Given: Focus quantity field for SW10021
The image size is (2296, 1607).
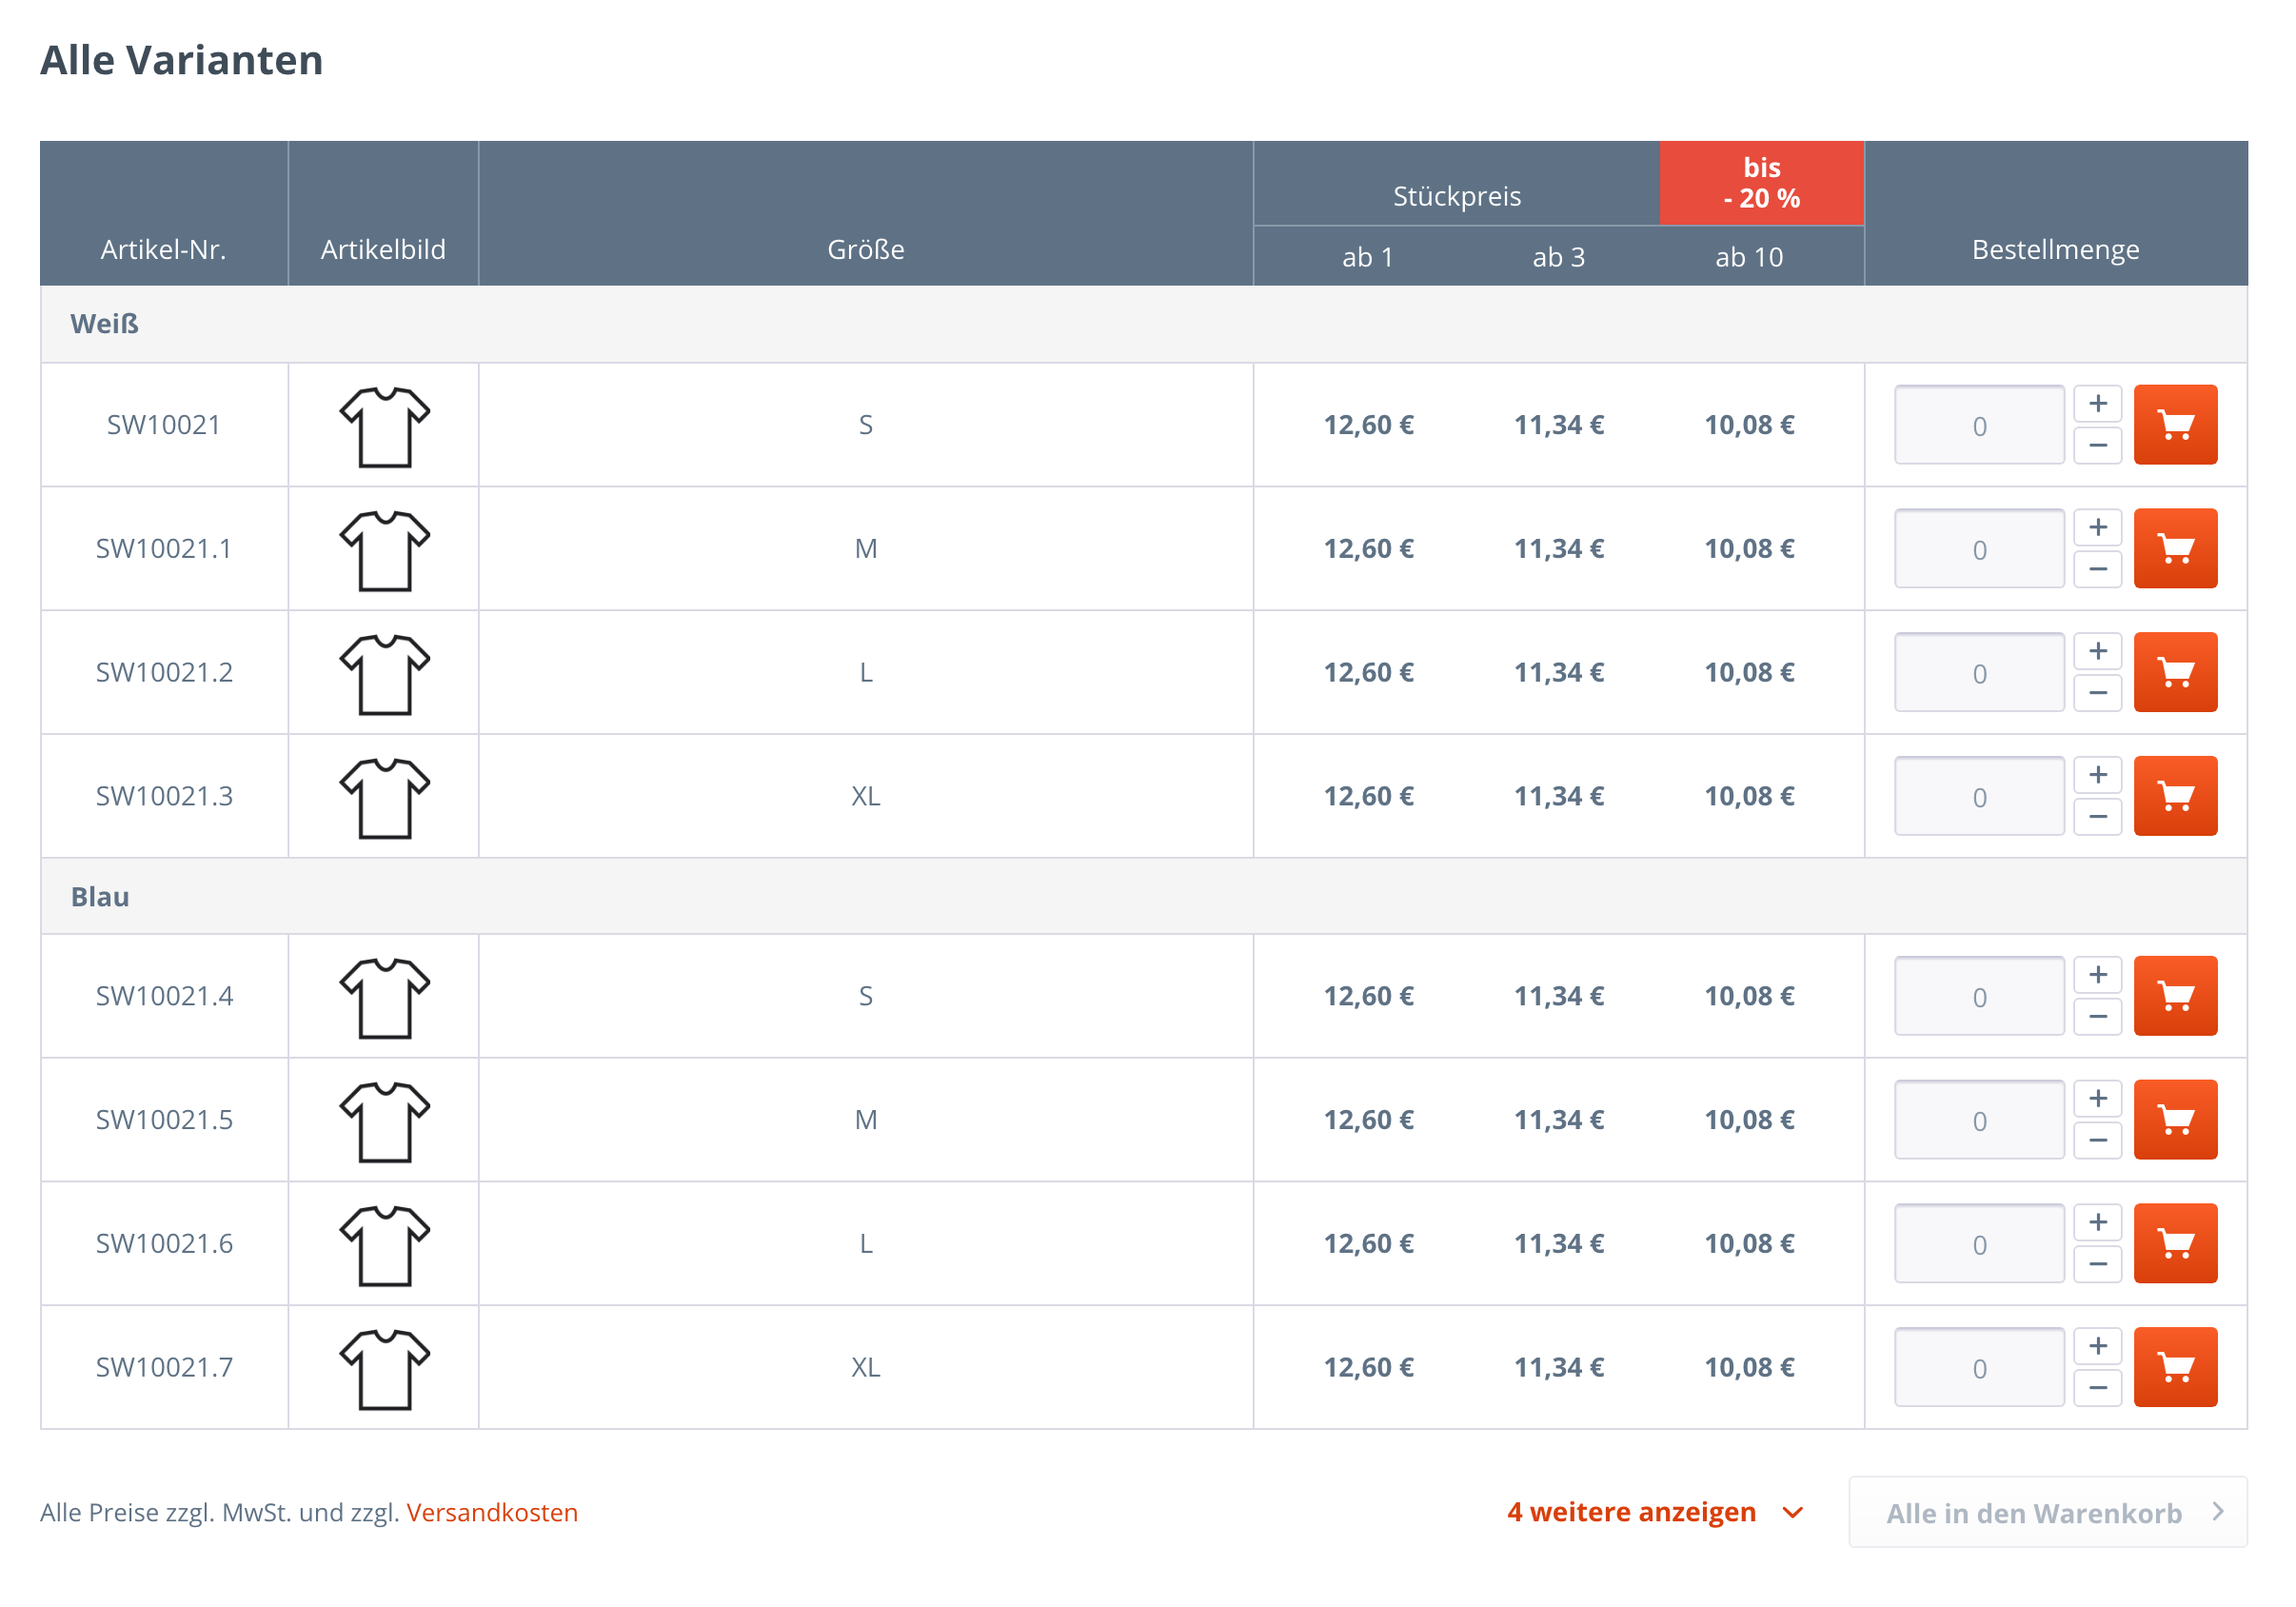Looking at the screenshot, I should click(x=1979, y=425).
